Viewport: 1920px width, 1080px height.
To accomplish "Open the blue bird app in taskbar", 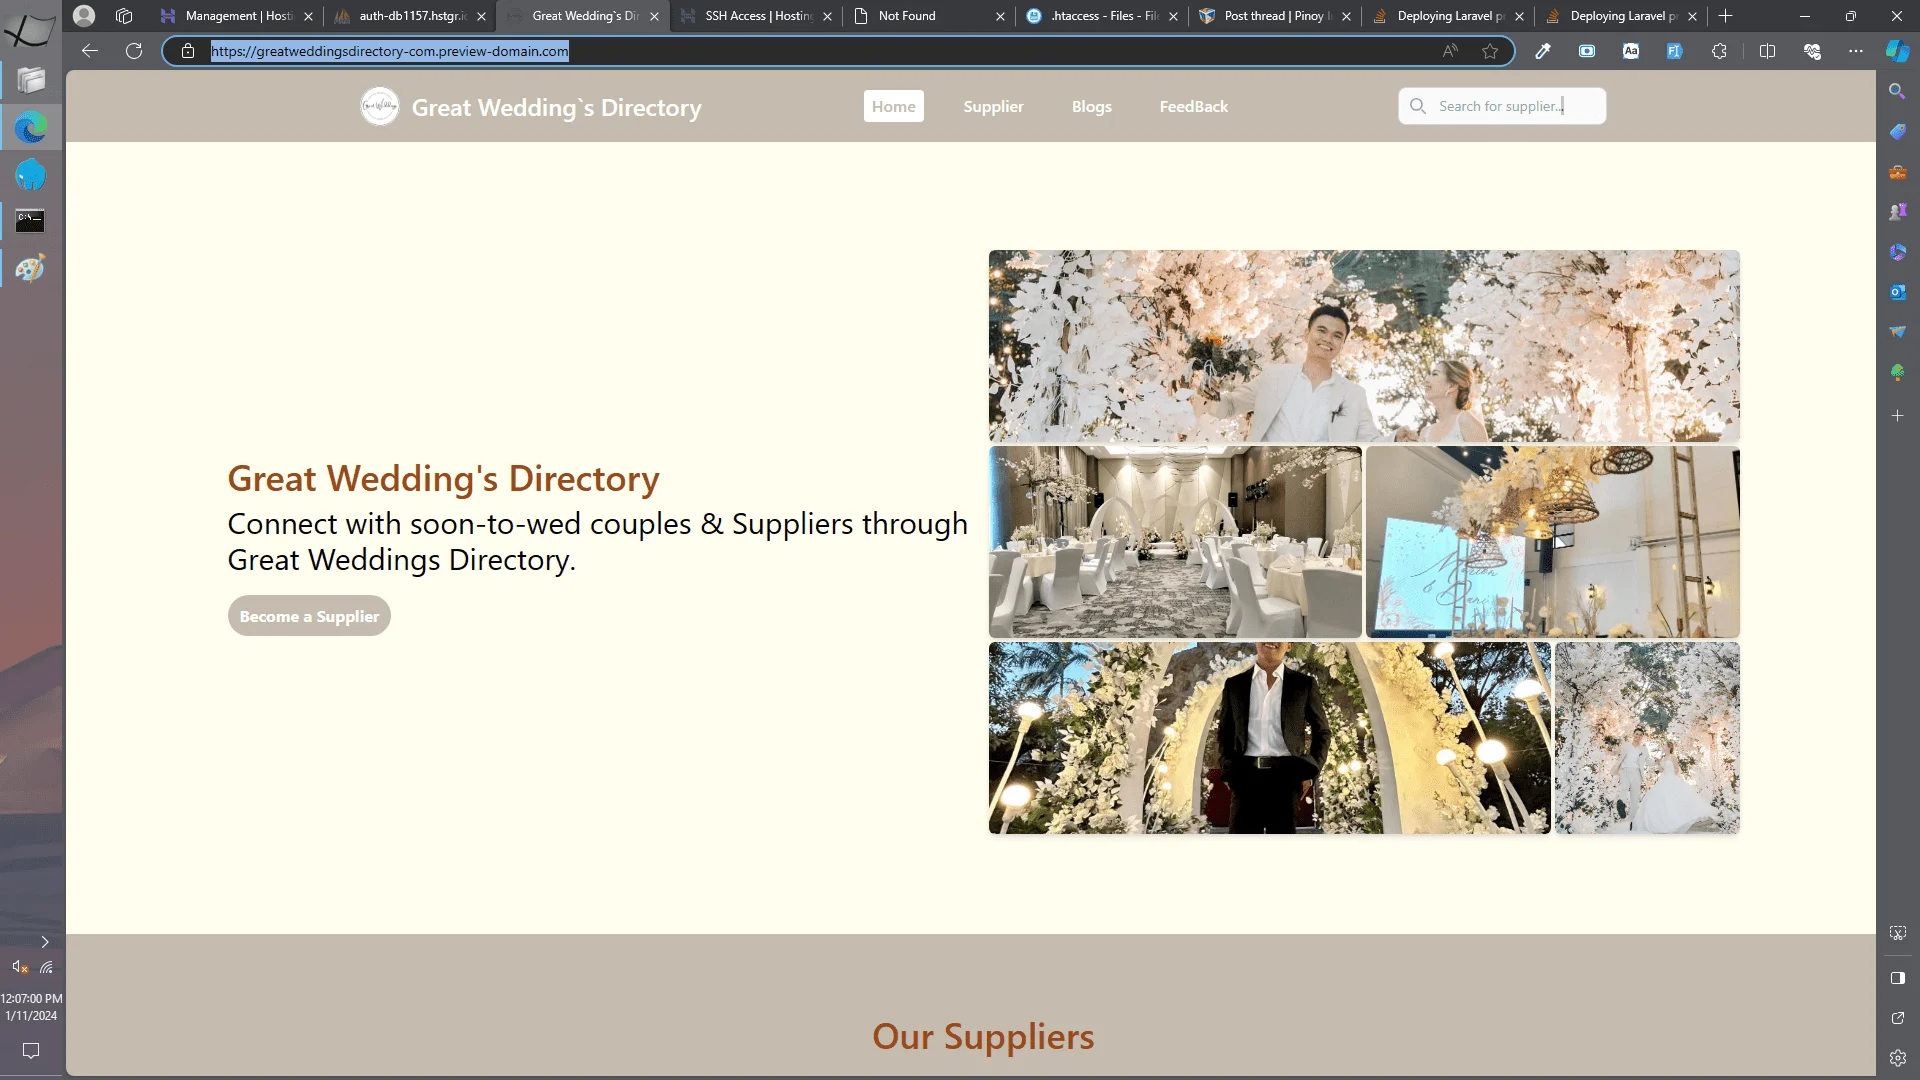I will tap(31, 175).
